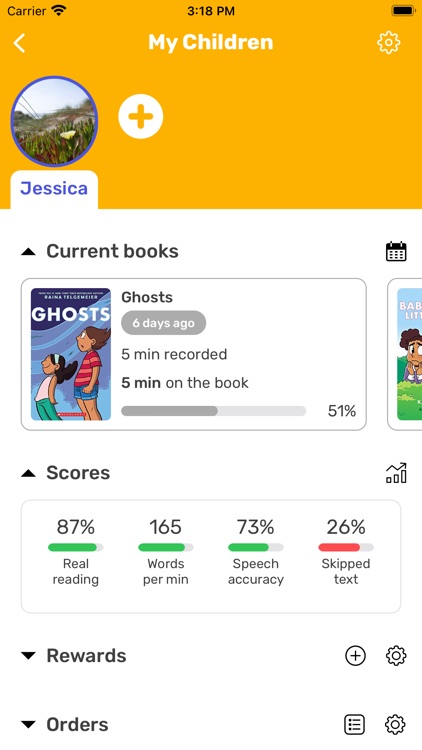
Task: Open Orders settings gear
Action: [395, 725]
